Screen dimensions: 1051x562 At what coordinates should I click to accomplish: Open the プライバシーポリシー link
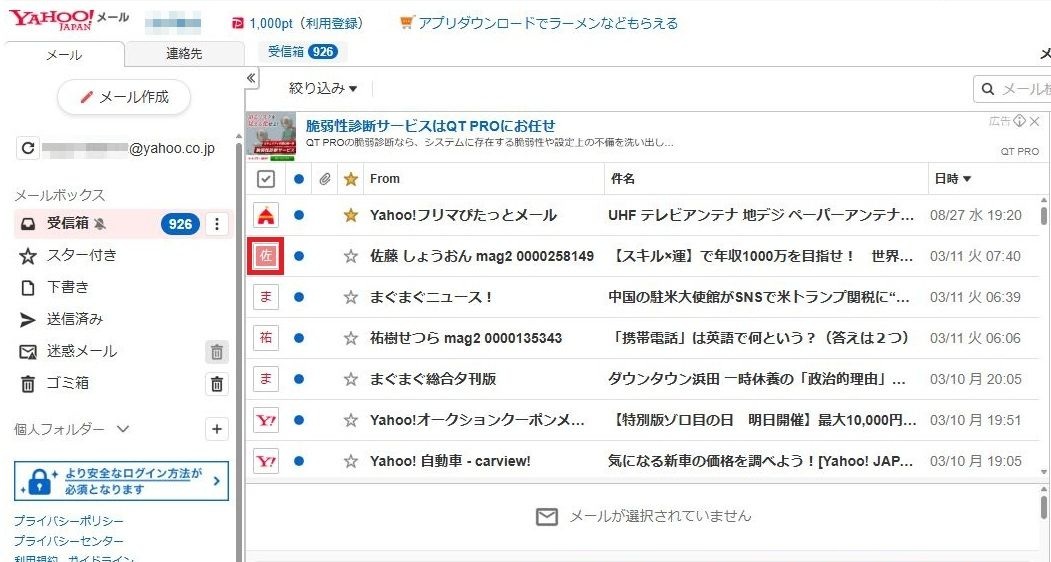(x=69, y=521)
